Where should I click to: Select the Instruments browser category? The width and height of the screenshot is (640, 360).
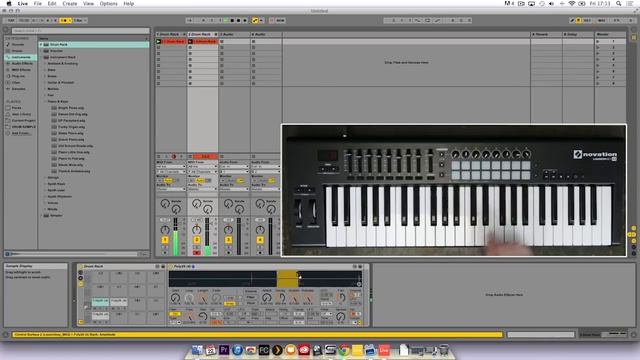[21, 57]
